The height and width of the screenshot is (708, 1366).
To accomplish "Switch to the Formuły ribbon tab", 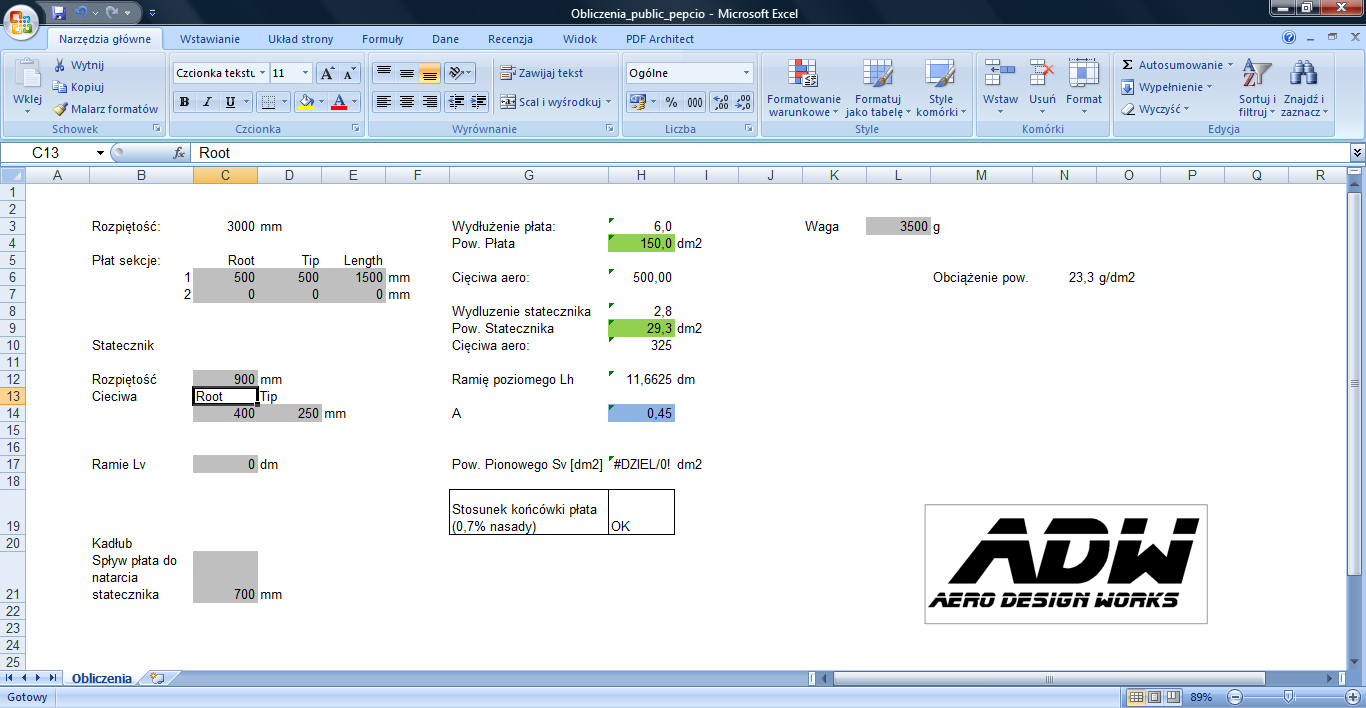I will click(382, 39).
